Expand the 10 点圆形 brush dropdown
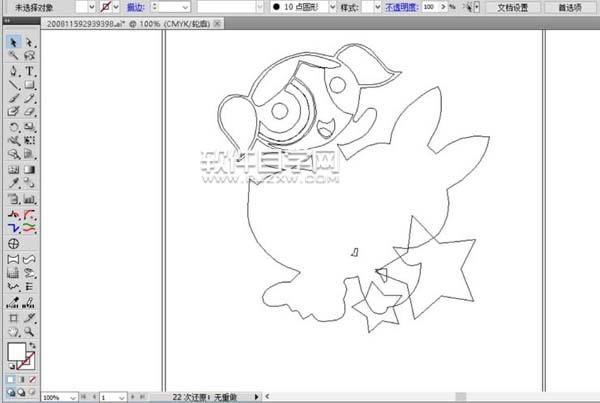The image size is (600, 403). (332, 7)
